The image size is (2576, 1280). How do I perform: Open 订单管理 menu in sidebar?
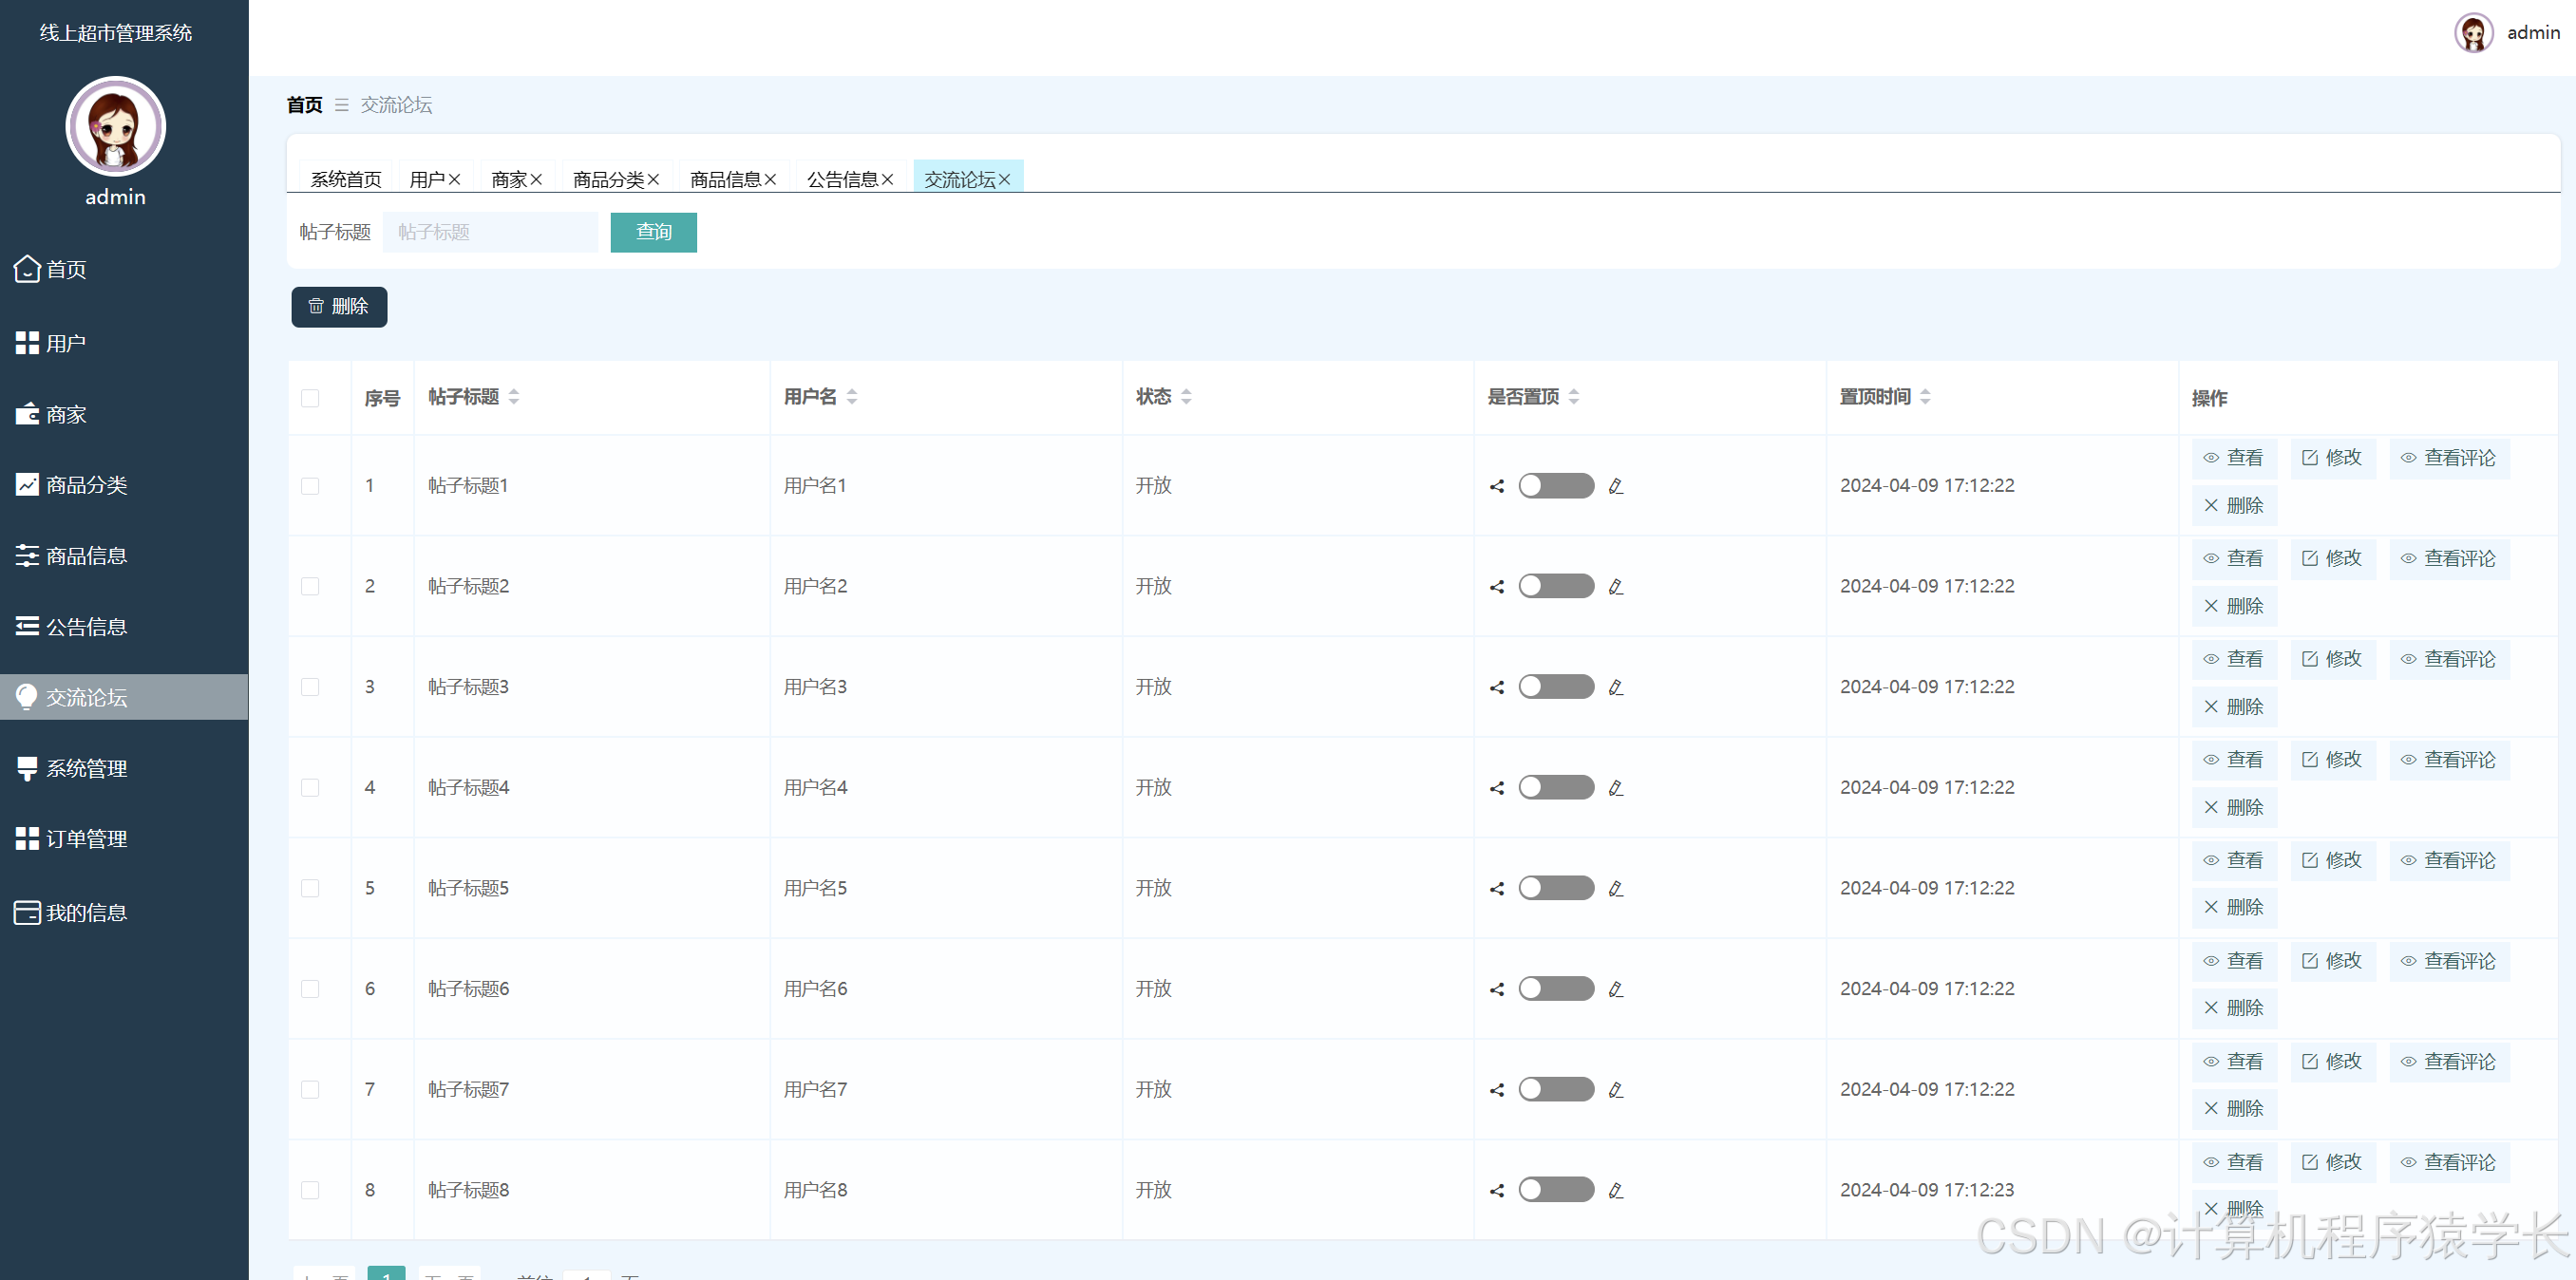[86, 839]
